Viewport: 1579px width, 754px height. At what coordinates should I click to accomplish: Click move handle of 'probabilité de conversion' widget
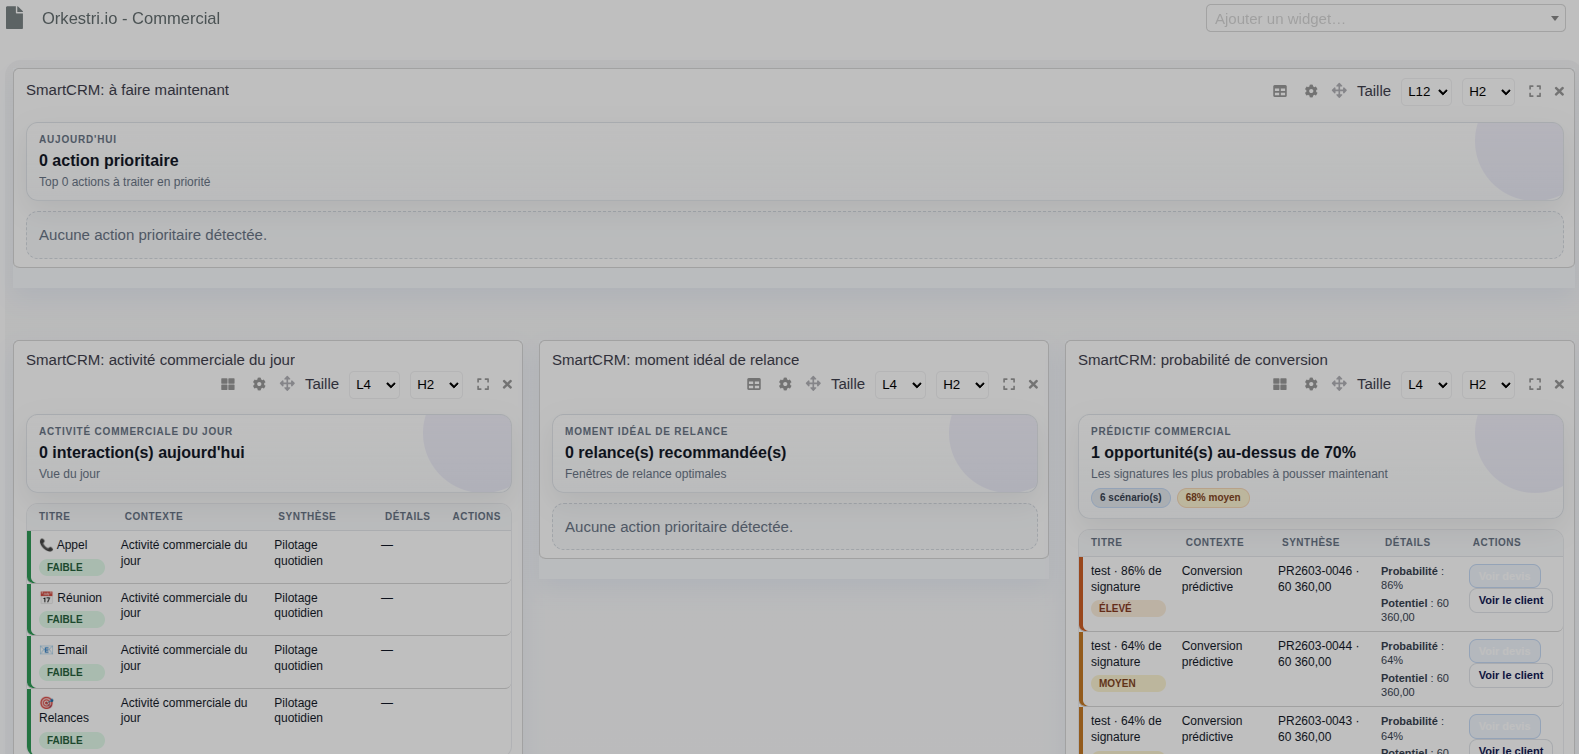coord(1339,384)
